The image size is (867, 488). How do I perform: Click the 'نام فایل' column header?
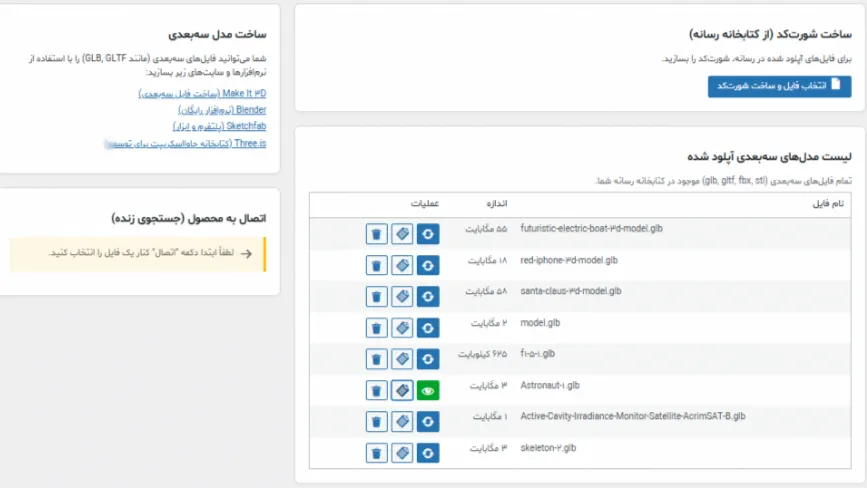pyautogui.click(x=828, y=204)
